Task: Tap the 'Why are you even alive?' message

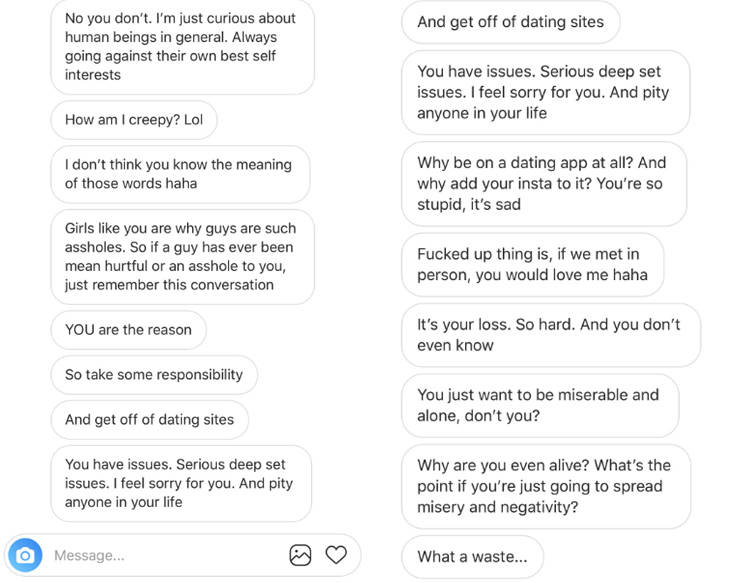Action: (546, 486)
